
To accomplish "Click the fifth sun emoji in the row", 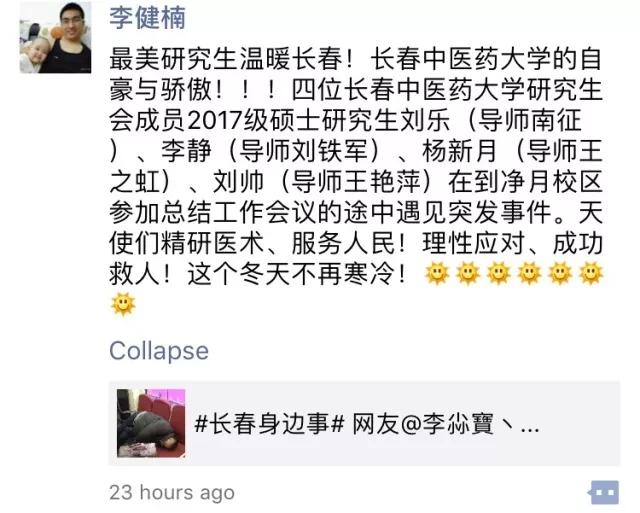I will point(560,273).
